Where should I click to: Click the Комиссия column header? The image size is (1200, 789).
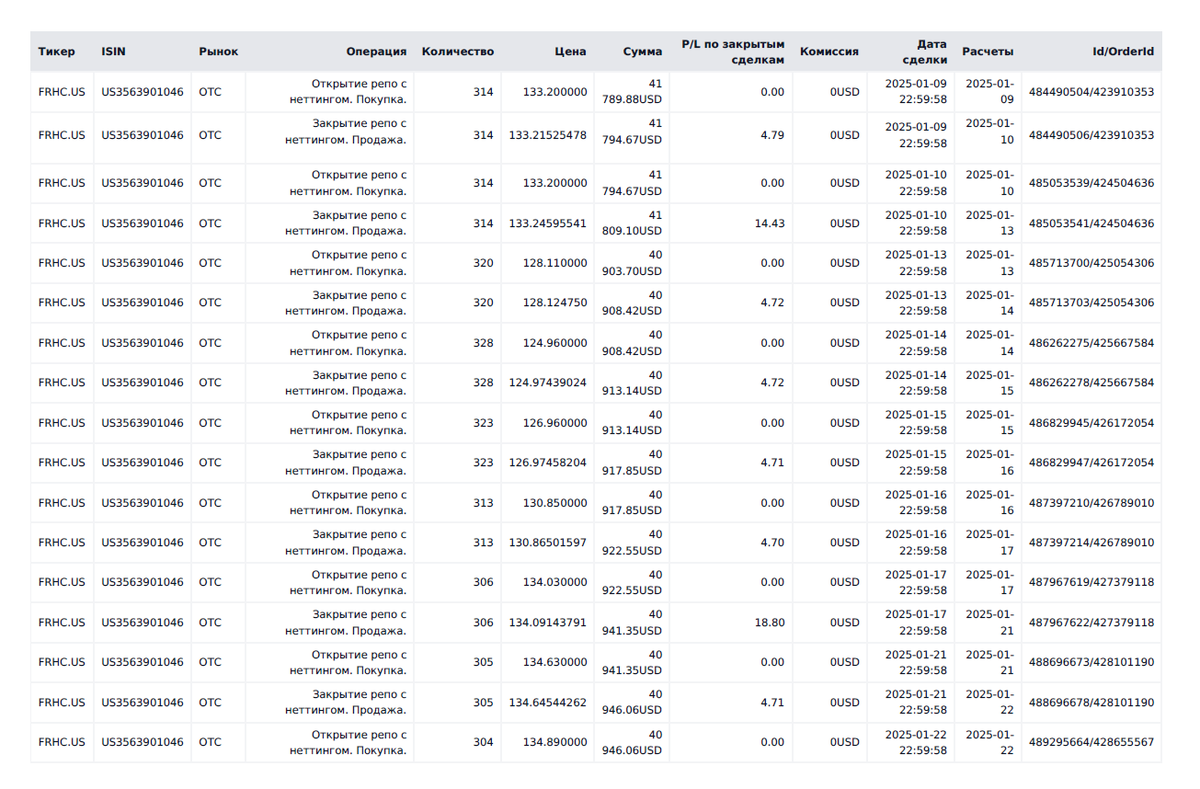(829, 51)
